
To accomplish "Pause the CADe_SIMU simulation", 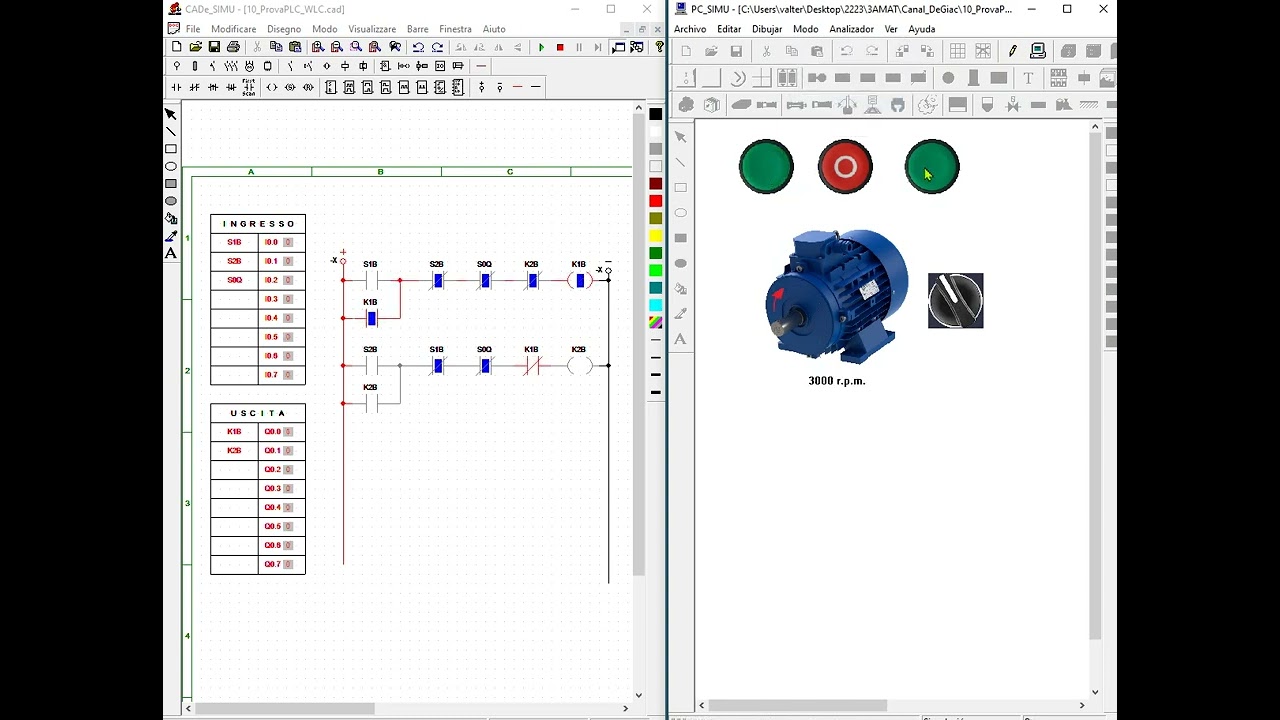I will pyautogui.click(x=579, y=47).
